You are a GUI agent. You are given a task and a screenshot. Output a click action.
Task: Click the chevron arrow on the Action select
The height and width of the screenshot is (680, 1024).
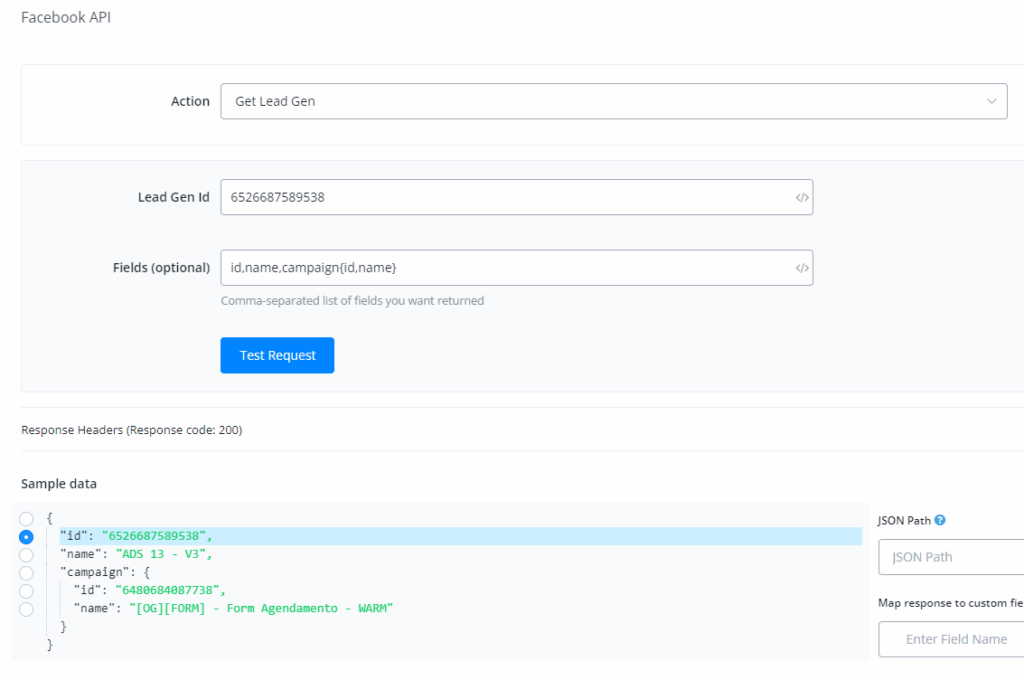[991, 101]
